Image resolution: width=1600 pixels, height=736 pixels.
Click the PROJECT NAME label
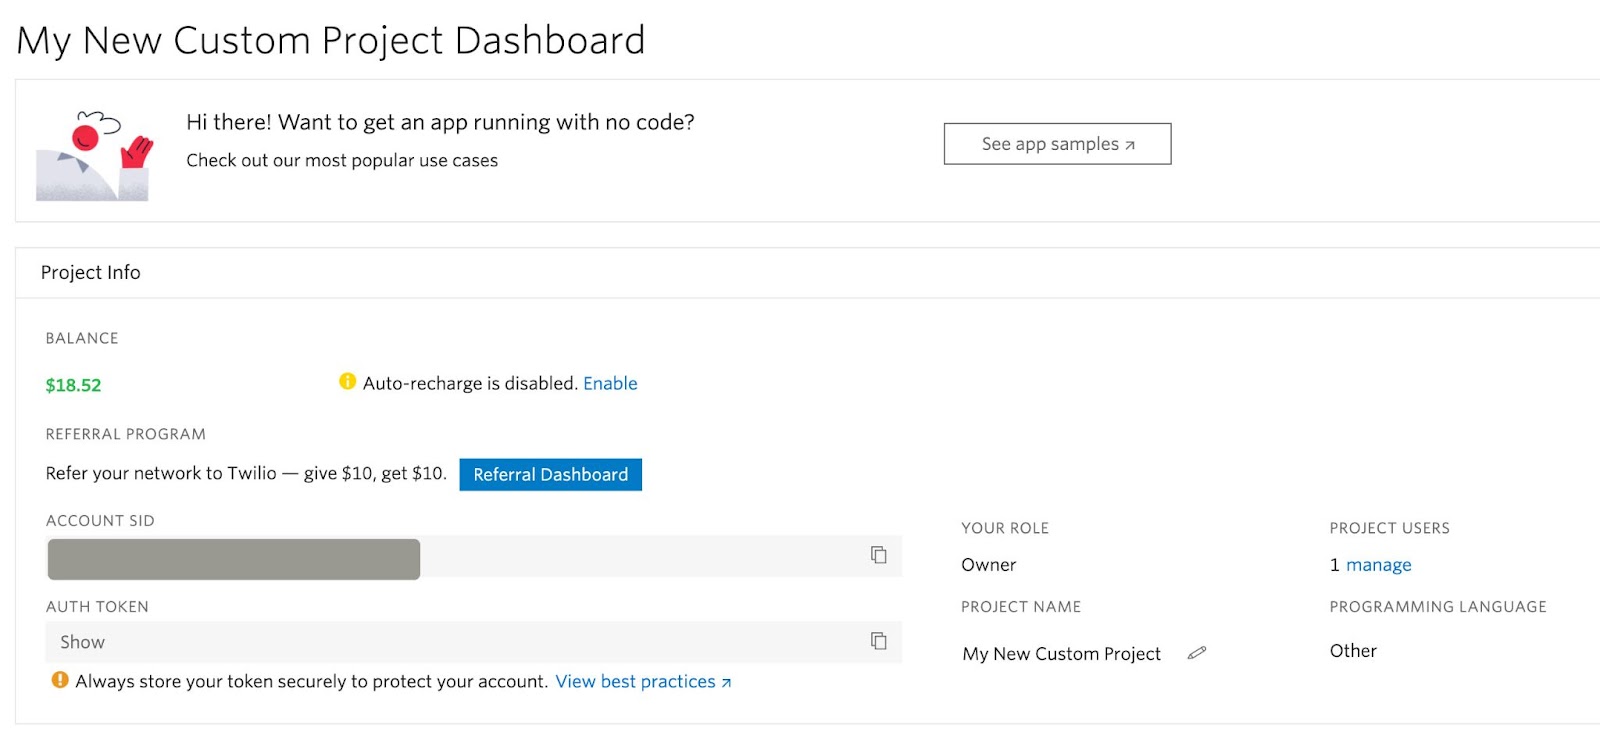[1021, 607]
